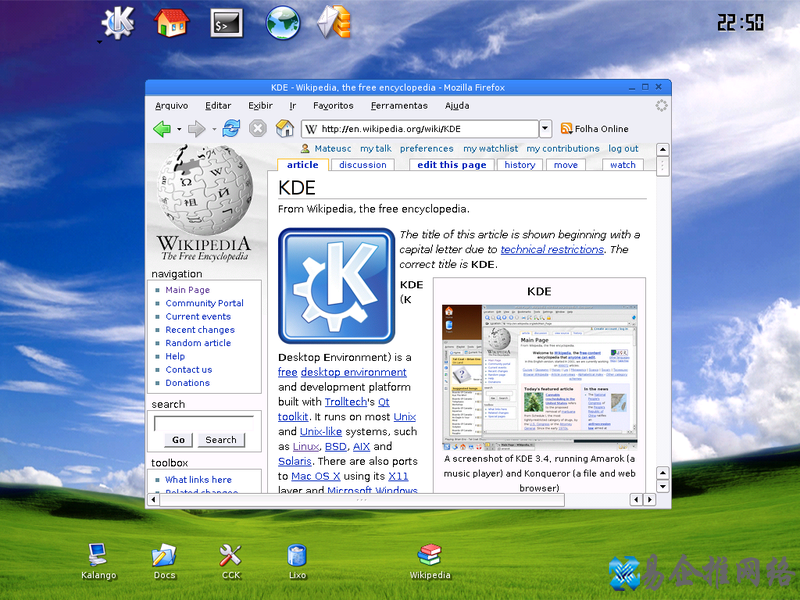800x600 pixels.
Task: Follow the Trolltech link
Action: tap(346, 402)
